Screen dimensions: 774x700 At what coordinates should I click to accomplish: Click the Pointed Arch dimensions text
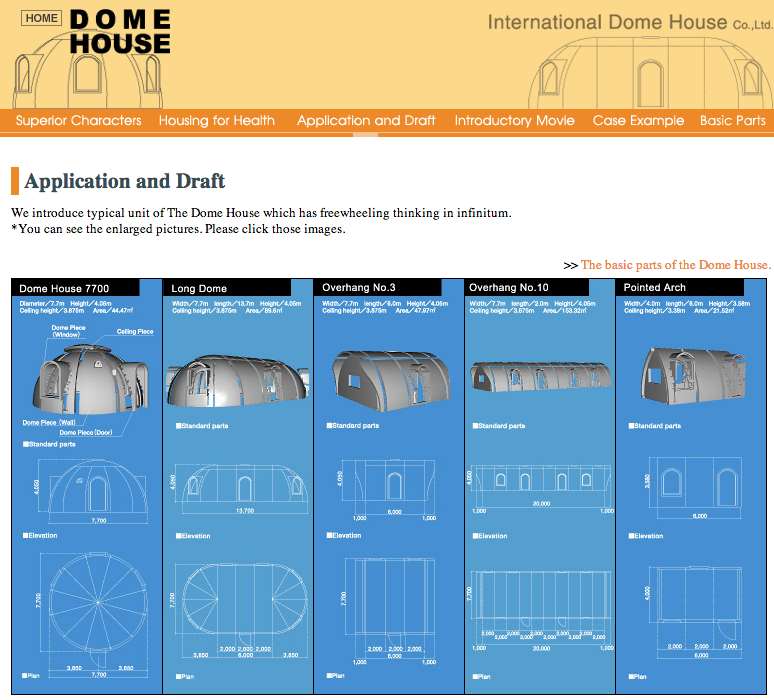coord(687,307)
